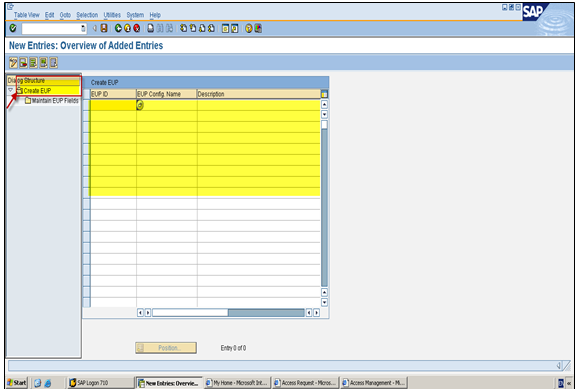Click the Windows Start button
577x389 pixels.
17,383
